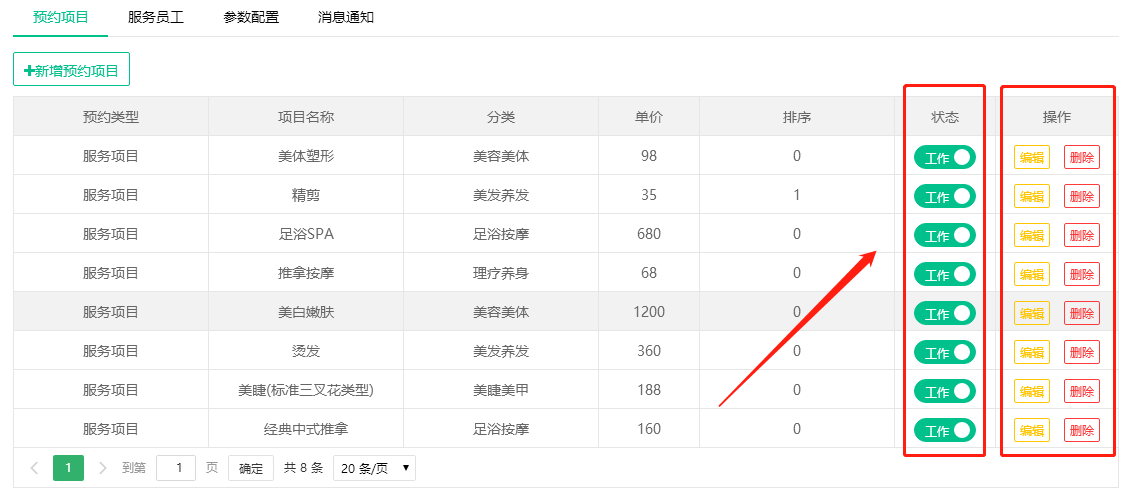
Task: Click the 理疗养身 category cell
Action: coord(501,272)
